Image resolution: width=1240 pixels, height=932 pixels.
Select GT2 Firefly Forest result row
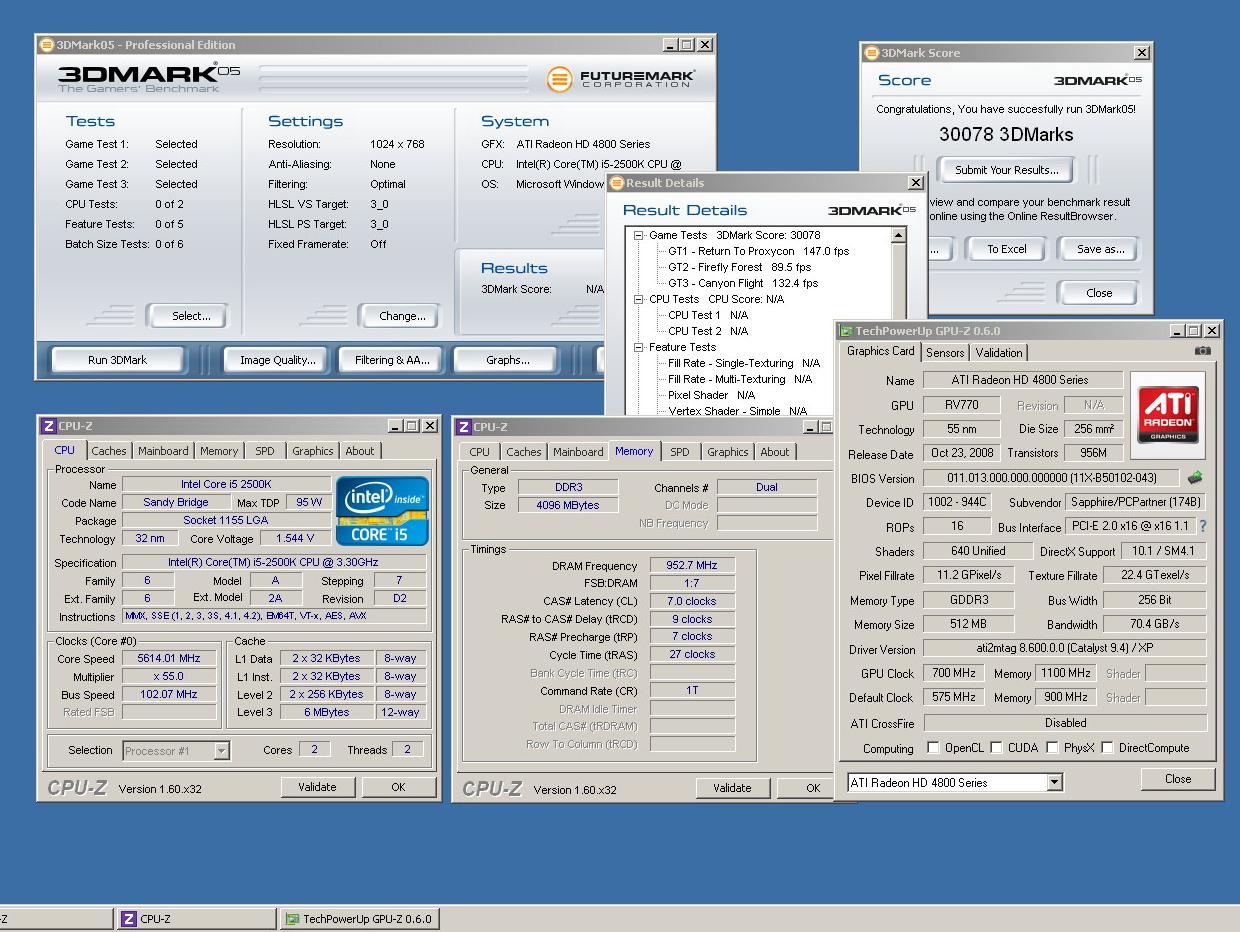coord(739,267)
